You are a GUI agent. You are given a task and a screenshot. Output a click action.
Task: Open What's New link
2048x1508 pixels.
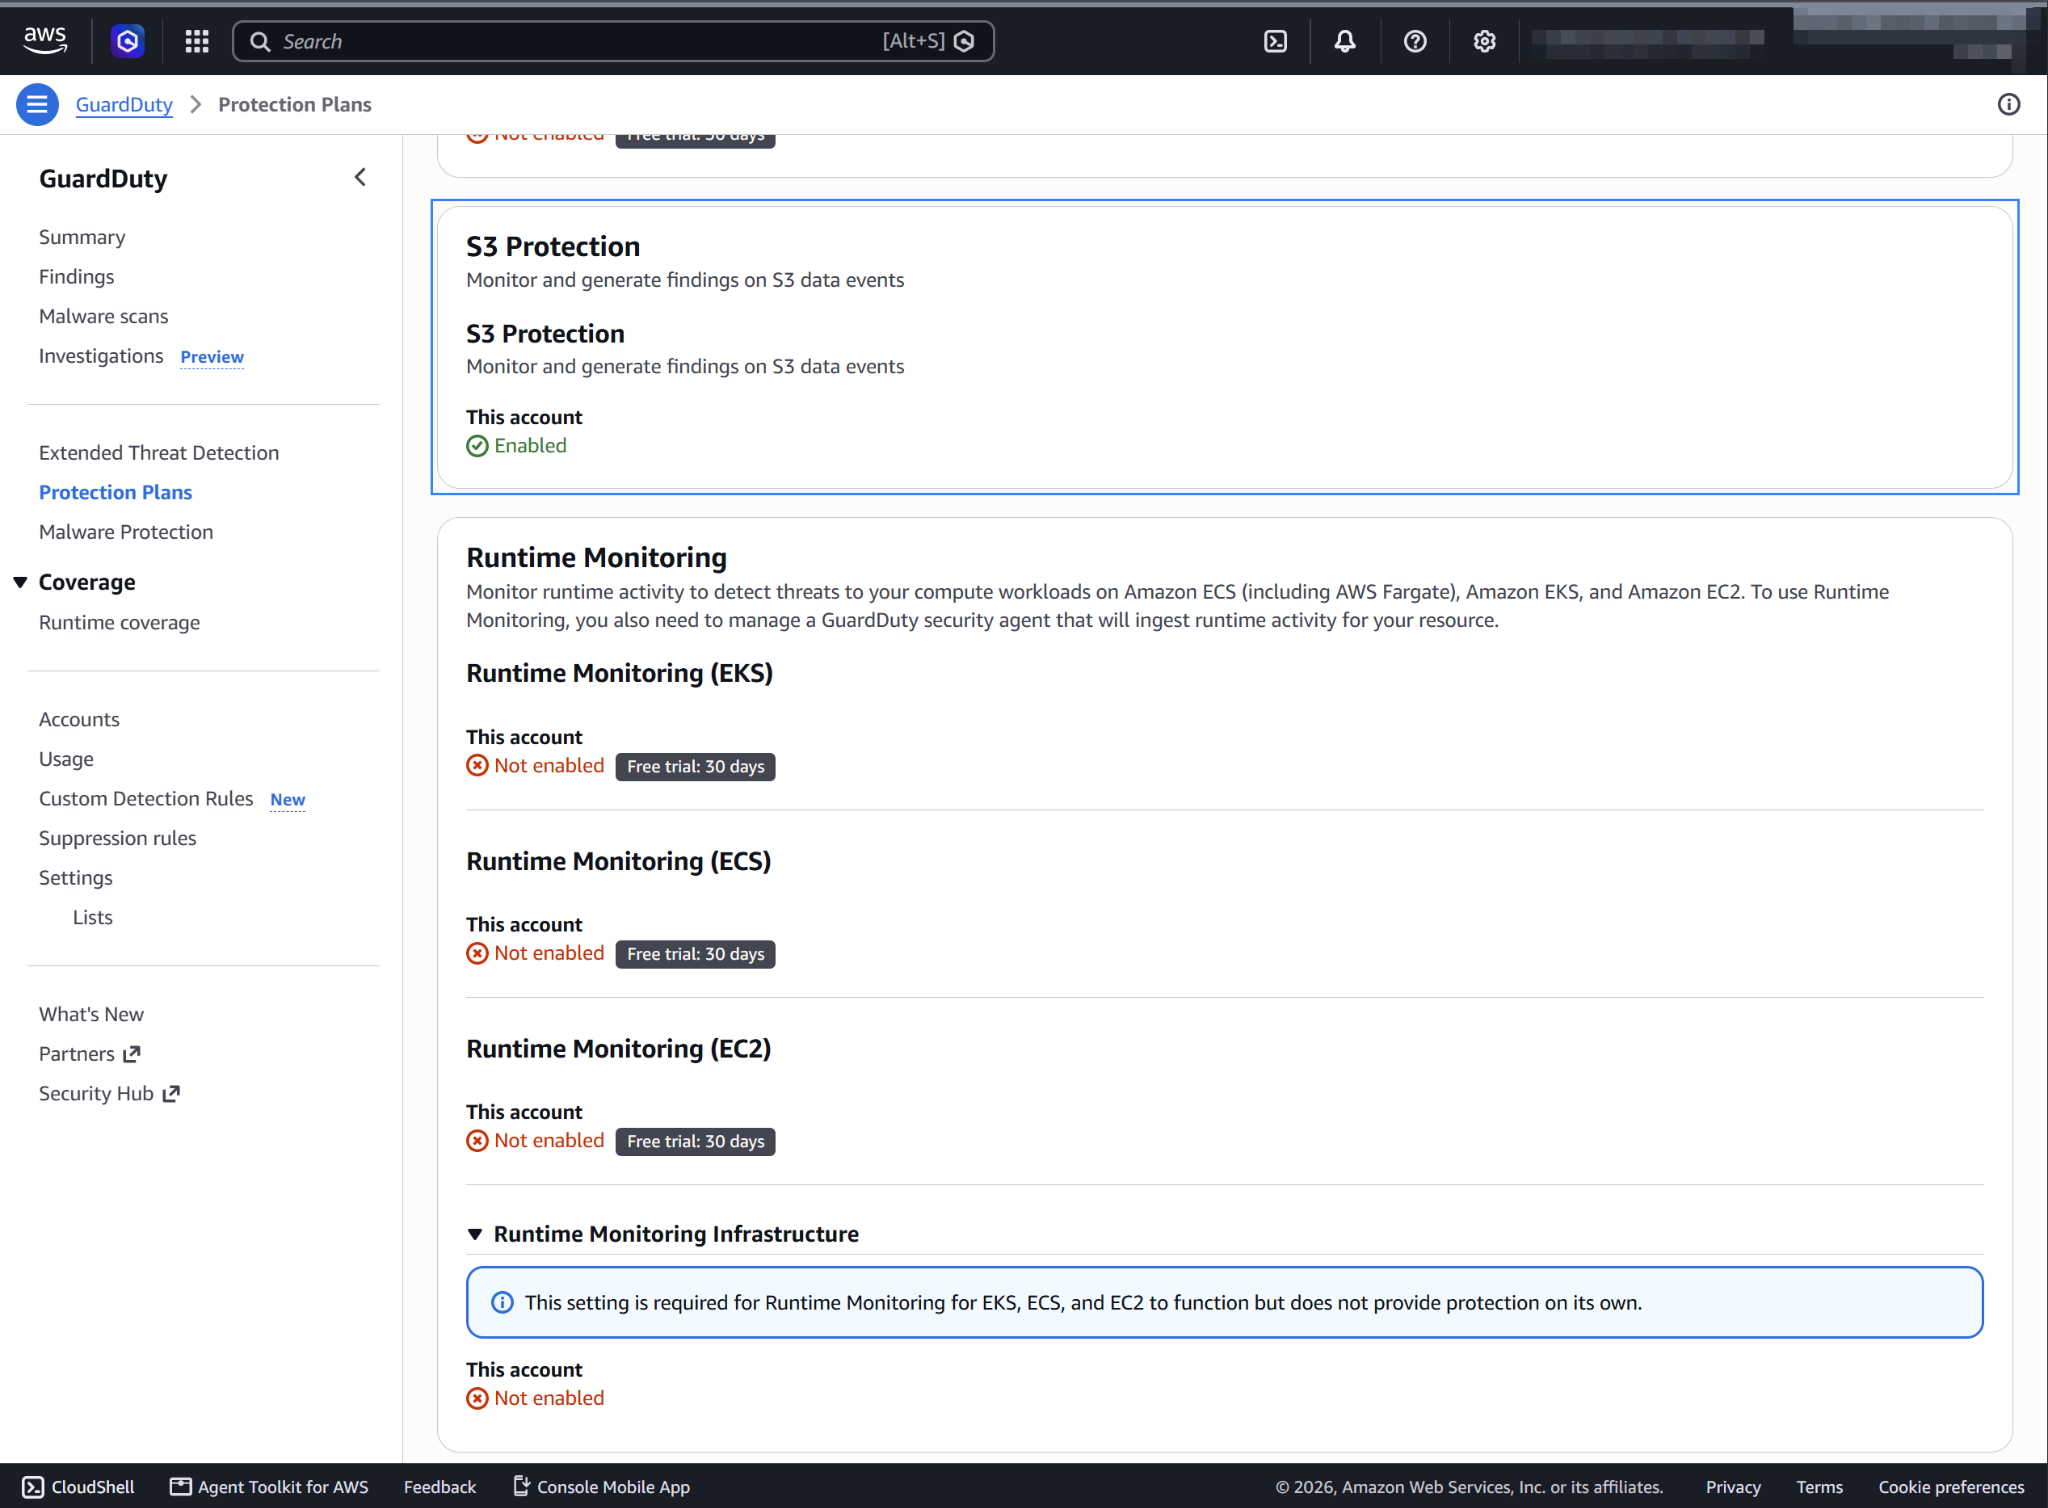click(91, 1014)
